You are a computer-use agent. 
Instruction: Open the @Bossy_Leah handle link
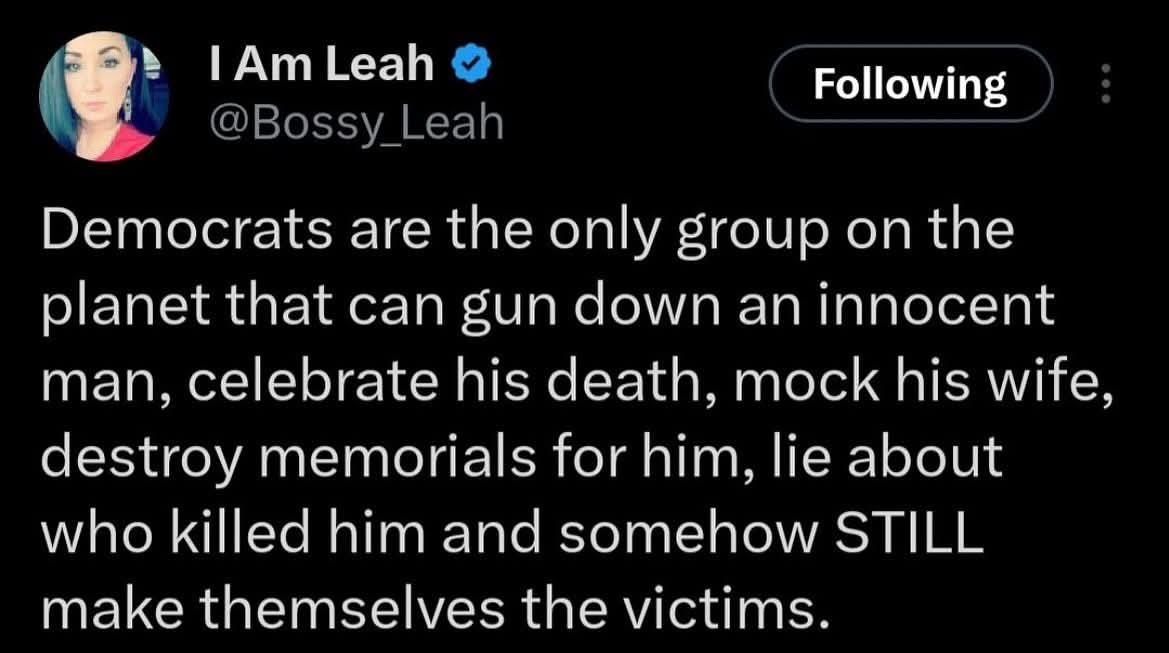(x=356, y=124)
